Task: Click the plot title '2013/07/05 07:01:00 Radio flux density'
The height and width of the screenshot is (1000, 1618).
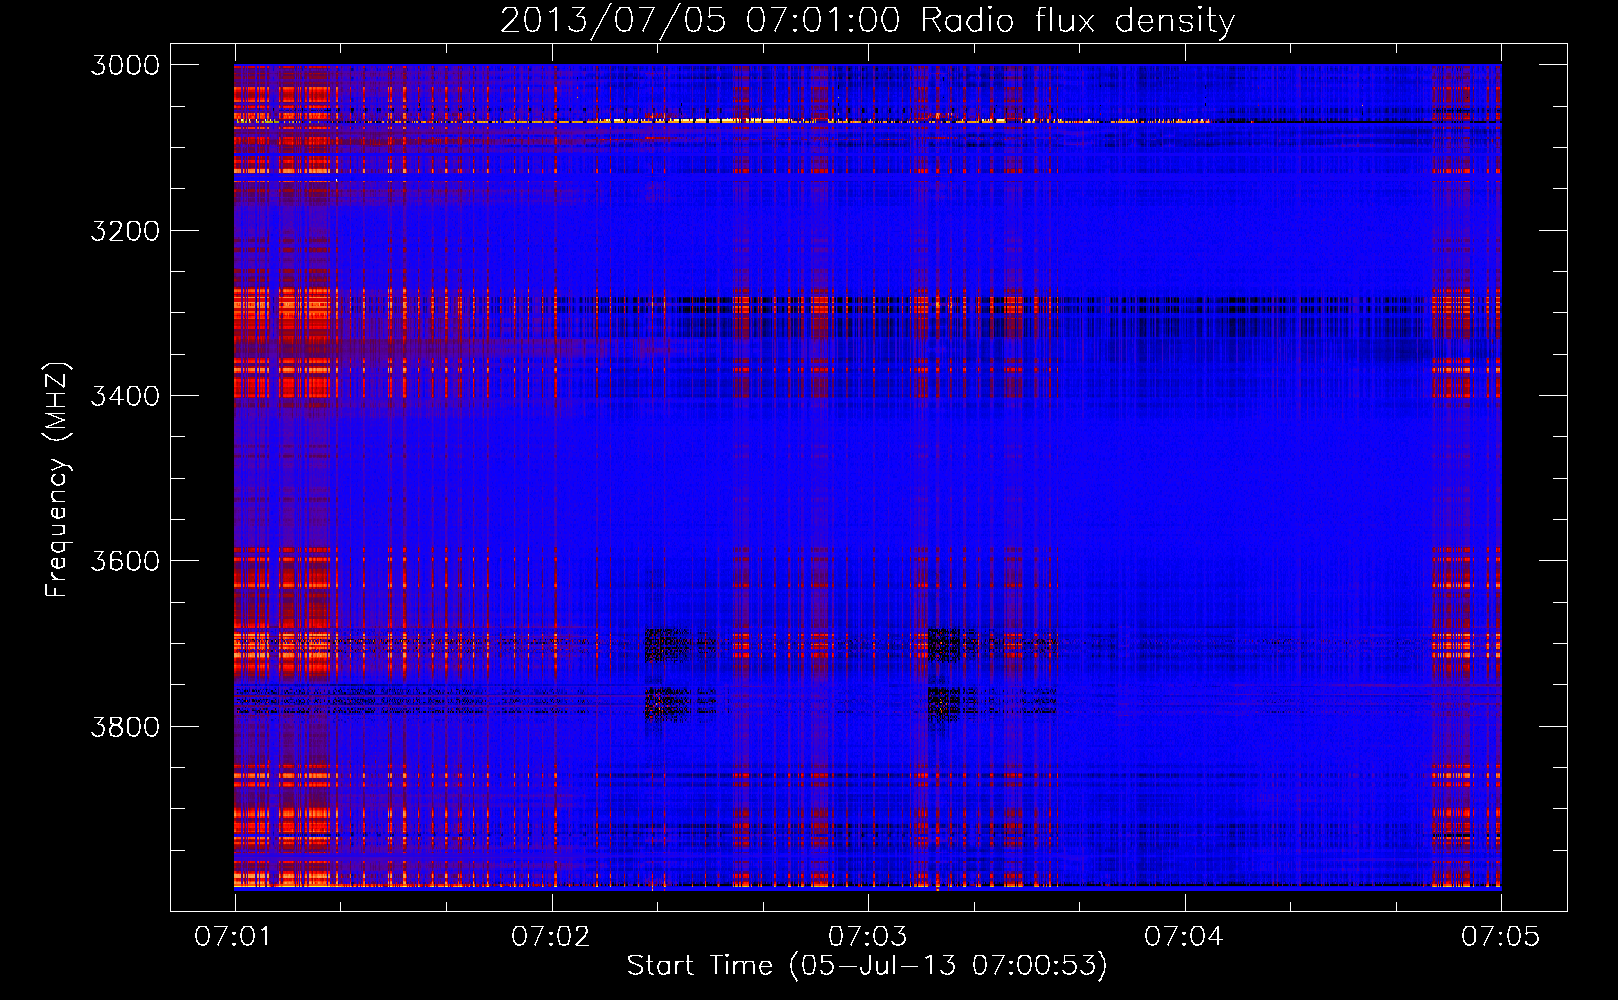Action: (x=867, y=21)
